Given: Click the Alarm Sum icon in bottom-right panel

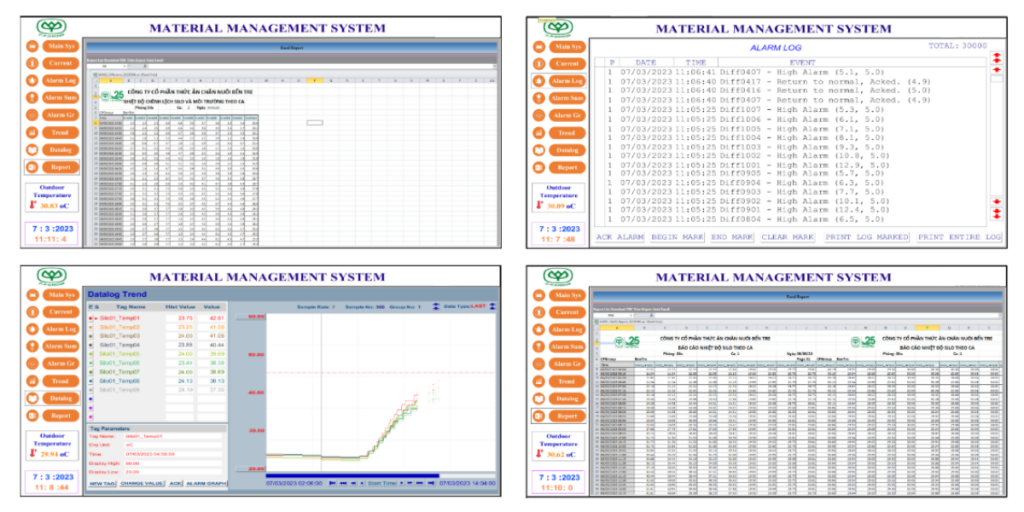Looking at the screenshot, I should [x=543, y=346].
